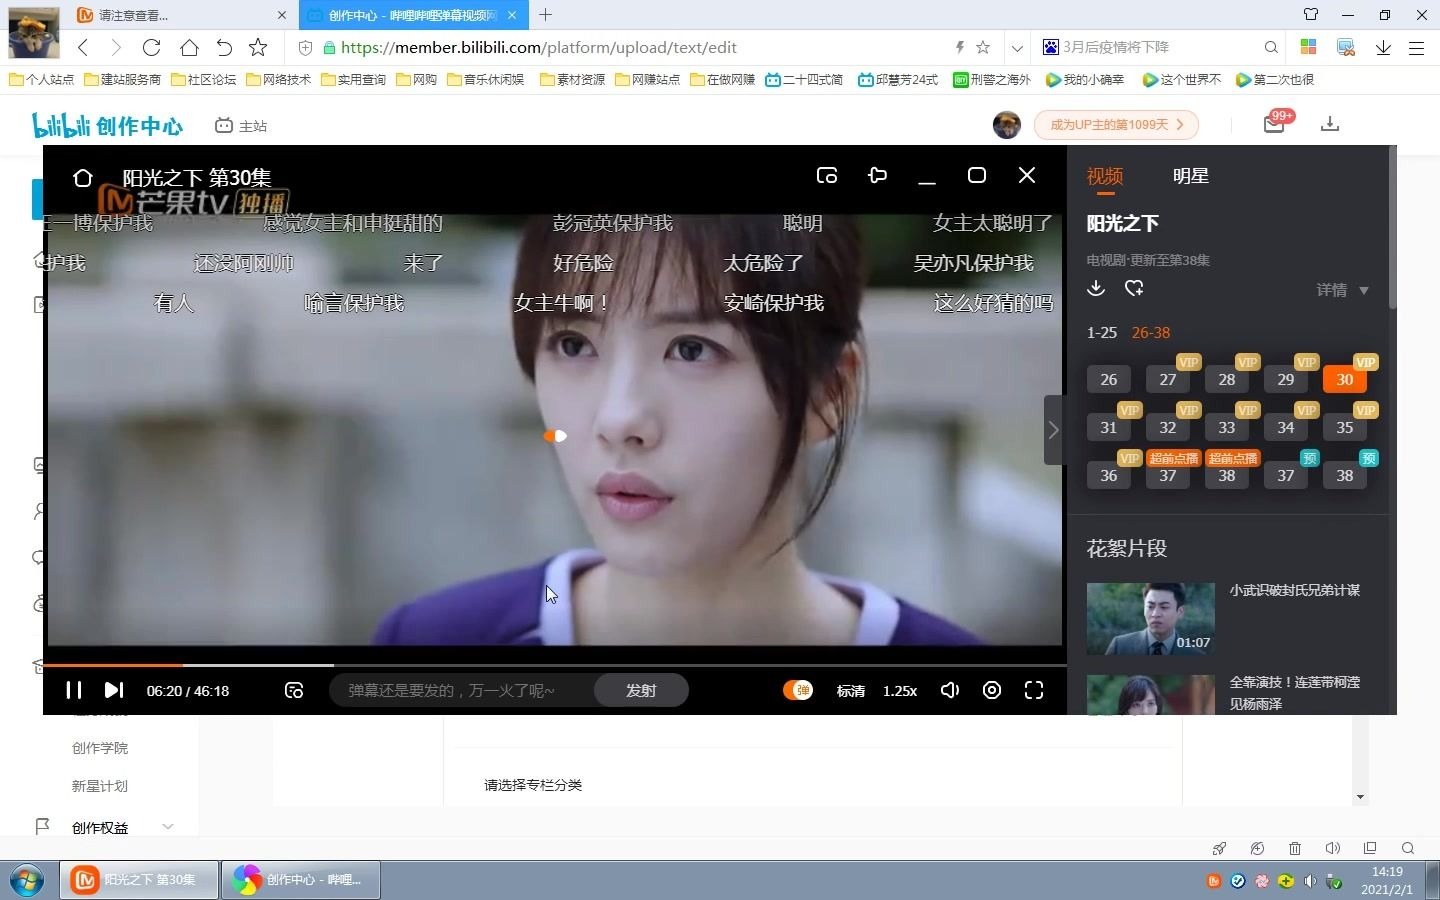This screenshot has height=900, width=1440.
Task: Switch to the 视频 tab
Action: point(1105,176)
